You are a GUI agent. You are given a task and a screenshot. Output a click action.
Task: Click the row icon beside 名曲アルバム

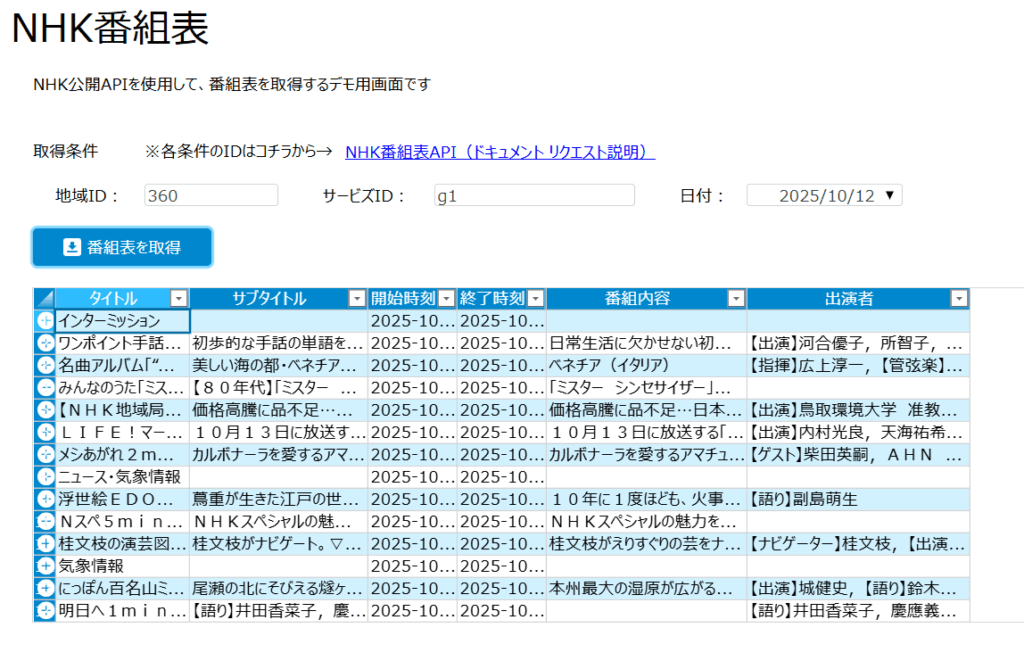pyautogui.click(x=45, y=365)
